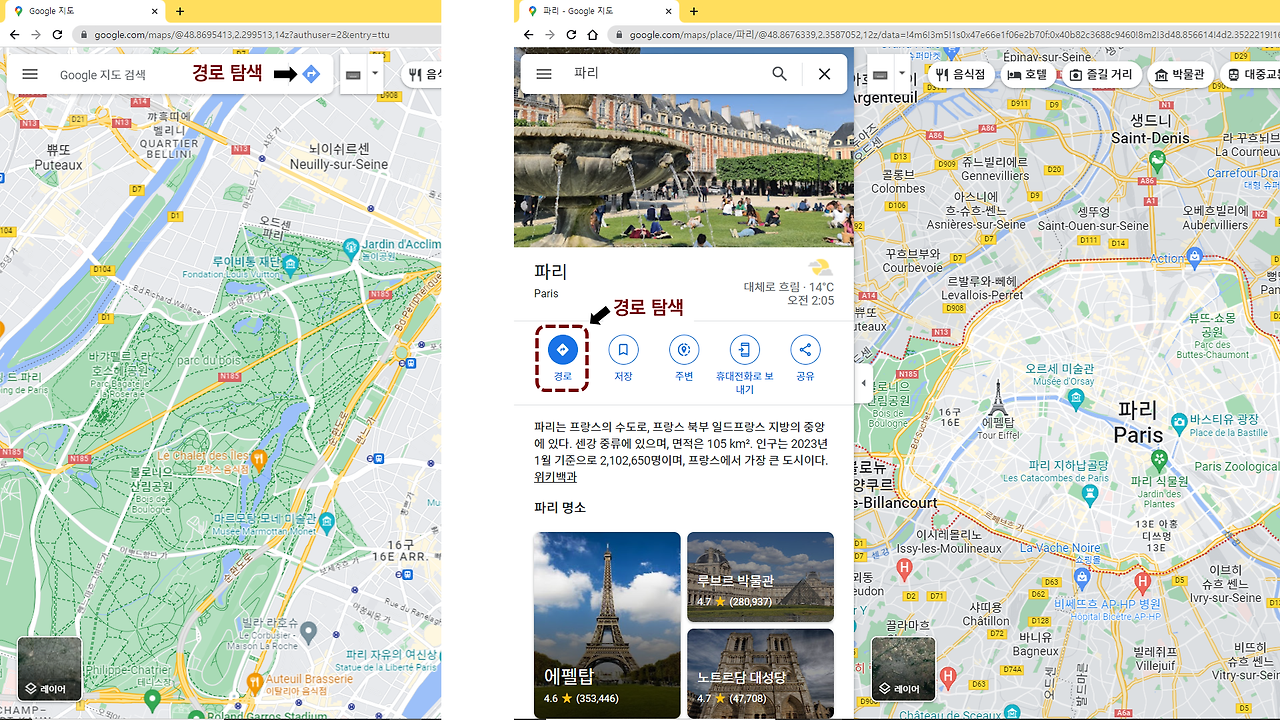Click 휴대전화로 보내기 send-to-phone button
This screenshot has width=1280, height=720.
pos(745,364)
